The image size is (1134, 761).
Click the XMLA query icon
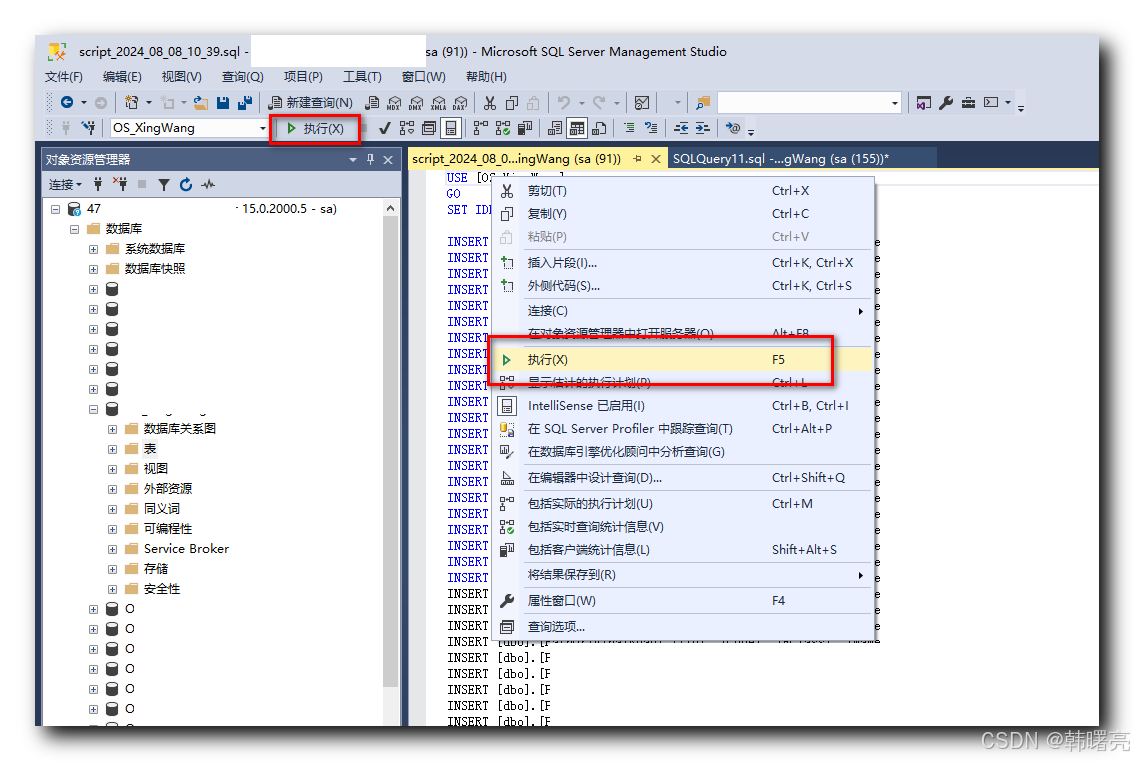tap(438, 103)
